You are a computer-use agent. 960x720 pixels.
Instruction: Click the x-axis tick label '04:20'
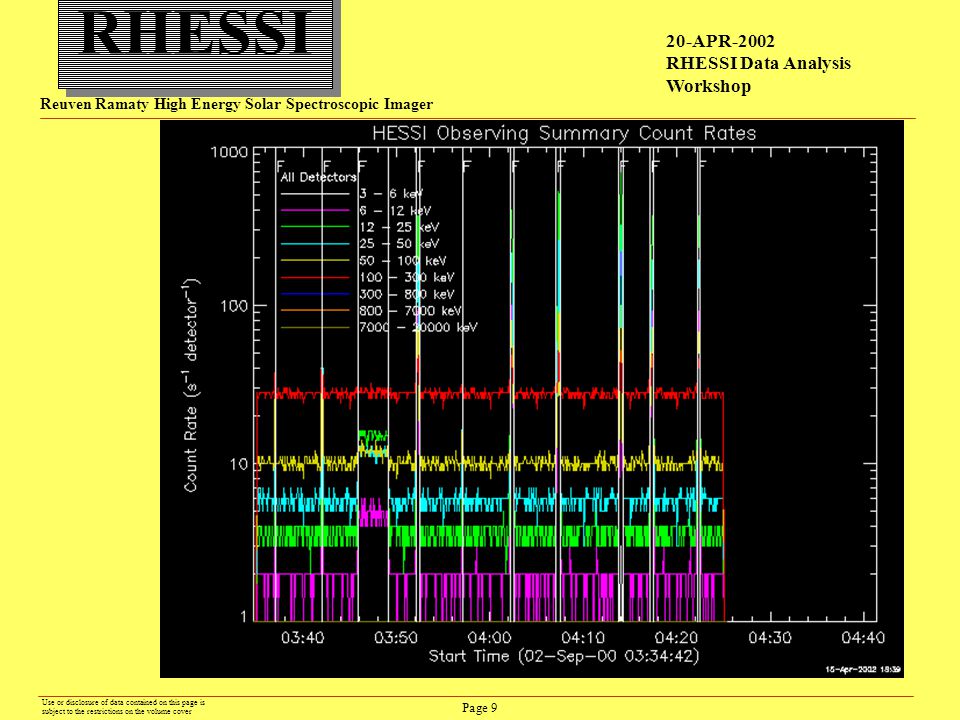click(677, 638)
